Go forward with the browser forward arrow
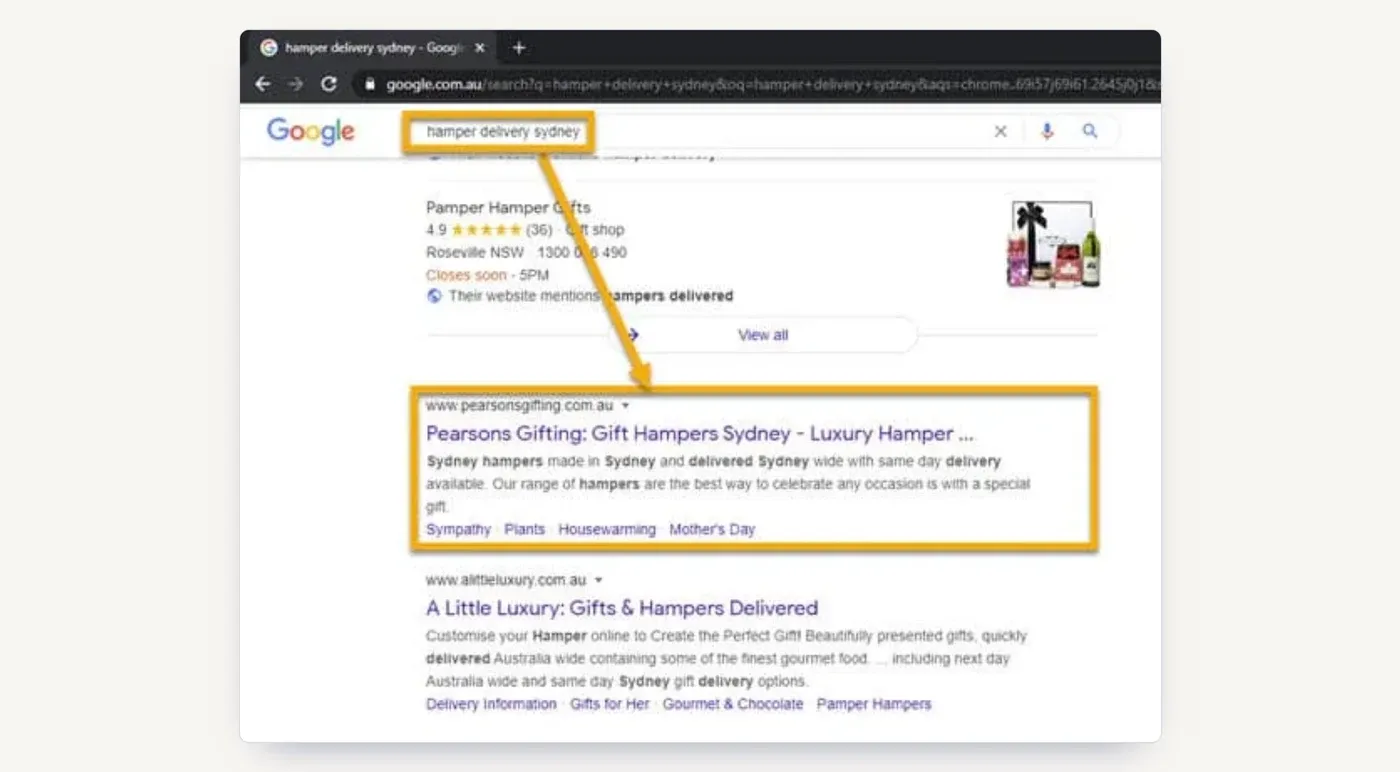The image size is (1400, 772). (295, 85)
